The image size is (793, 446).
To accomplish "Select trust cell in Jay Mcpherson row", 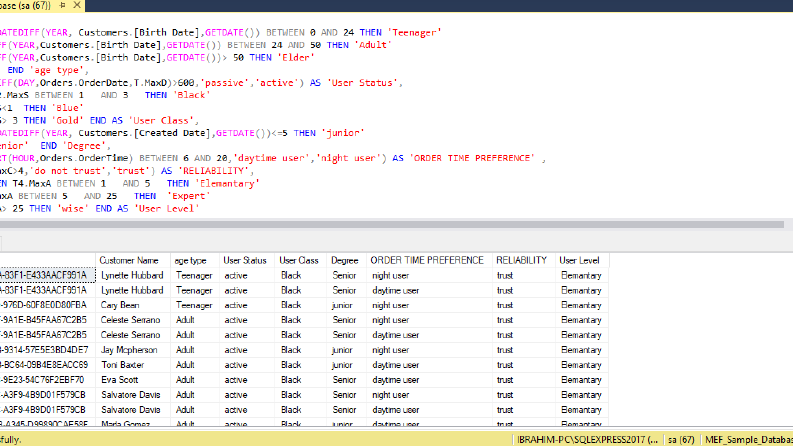I will click(524, 350).
